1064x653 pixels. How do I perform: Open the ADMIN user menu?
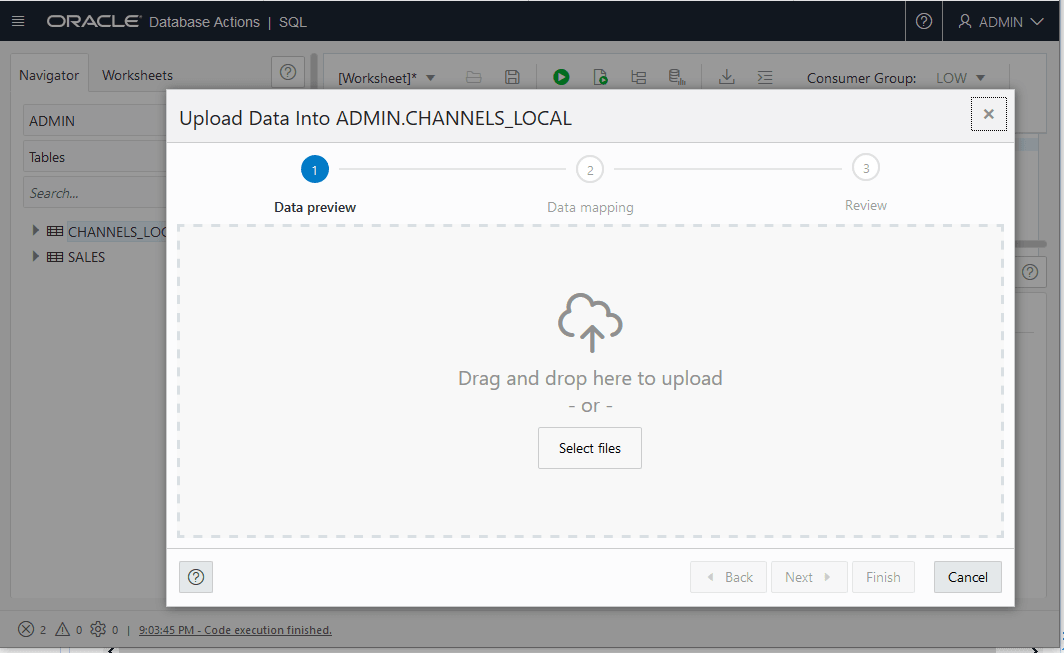(1000, 20)
